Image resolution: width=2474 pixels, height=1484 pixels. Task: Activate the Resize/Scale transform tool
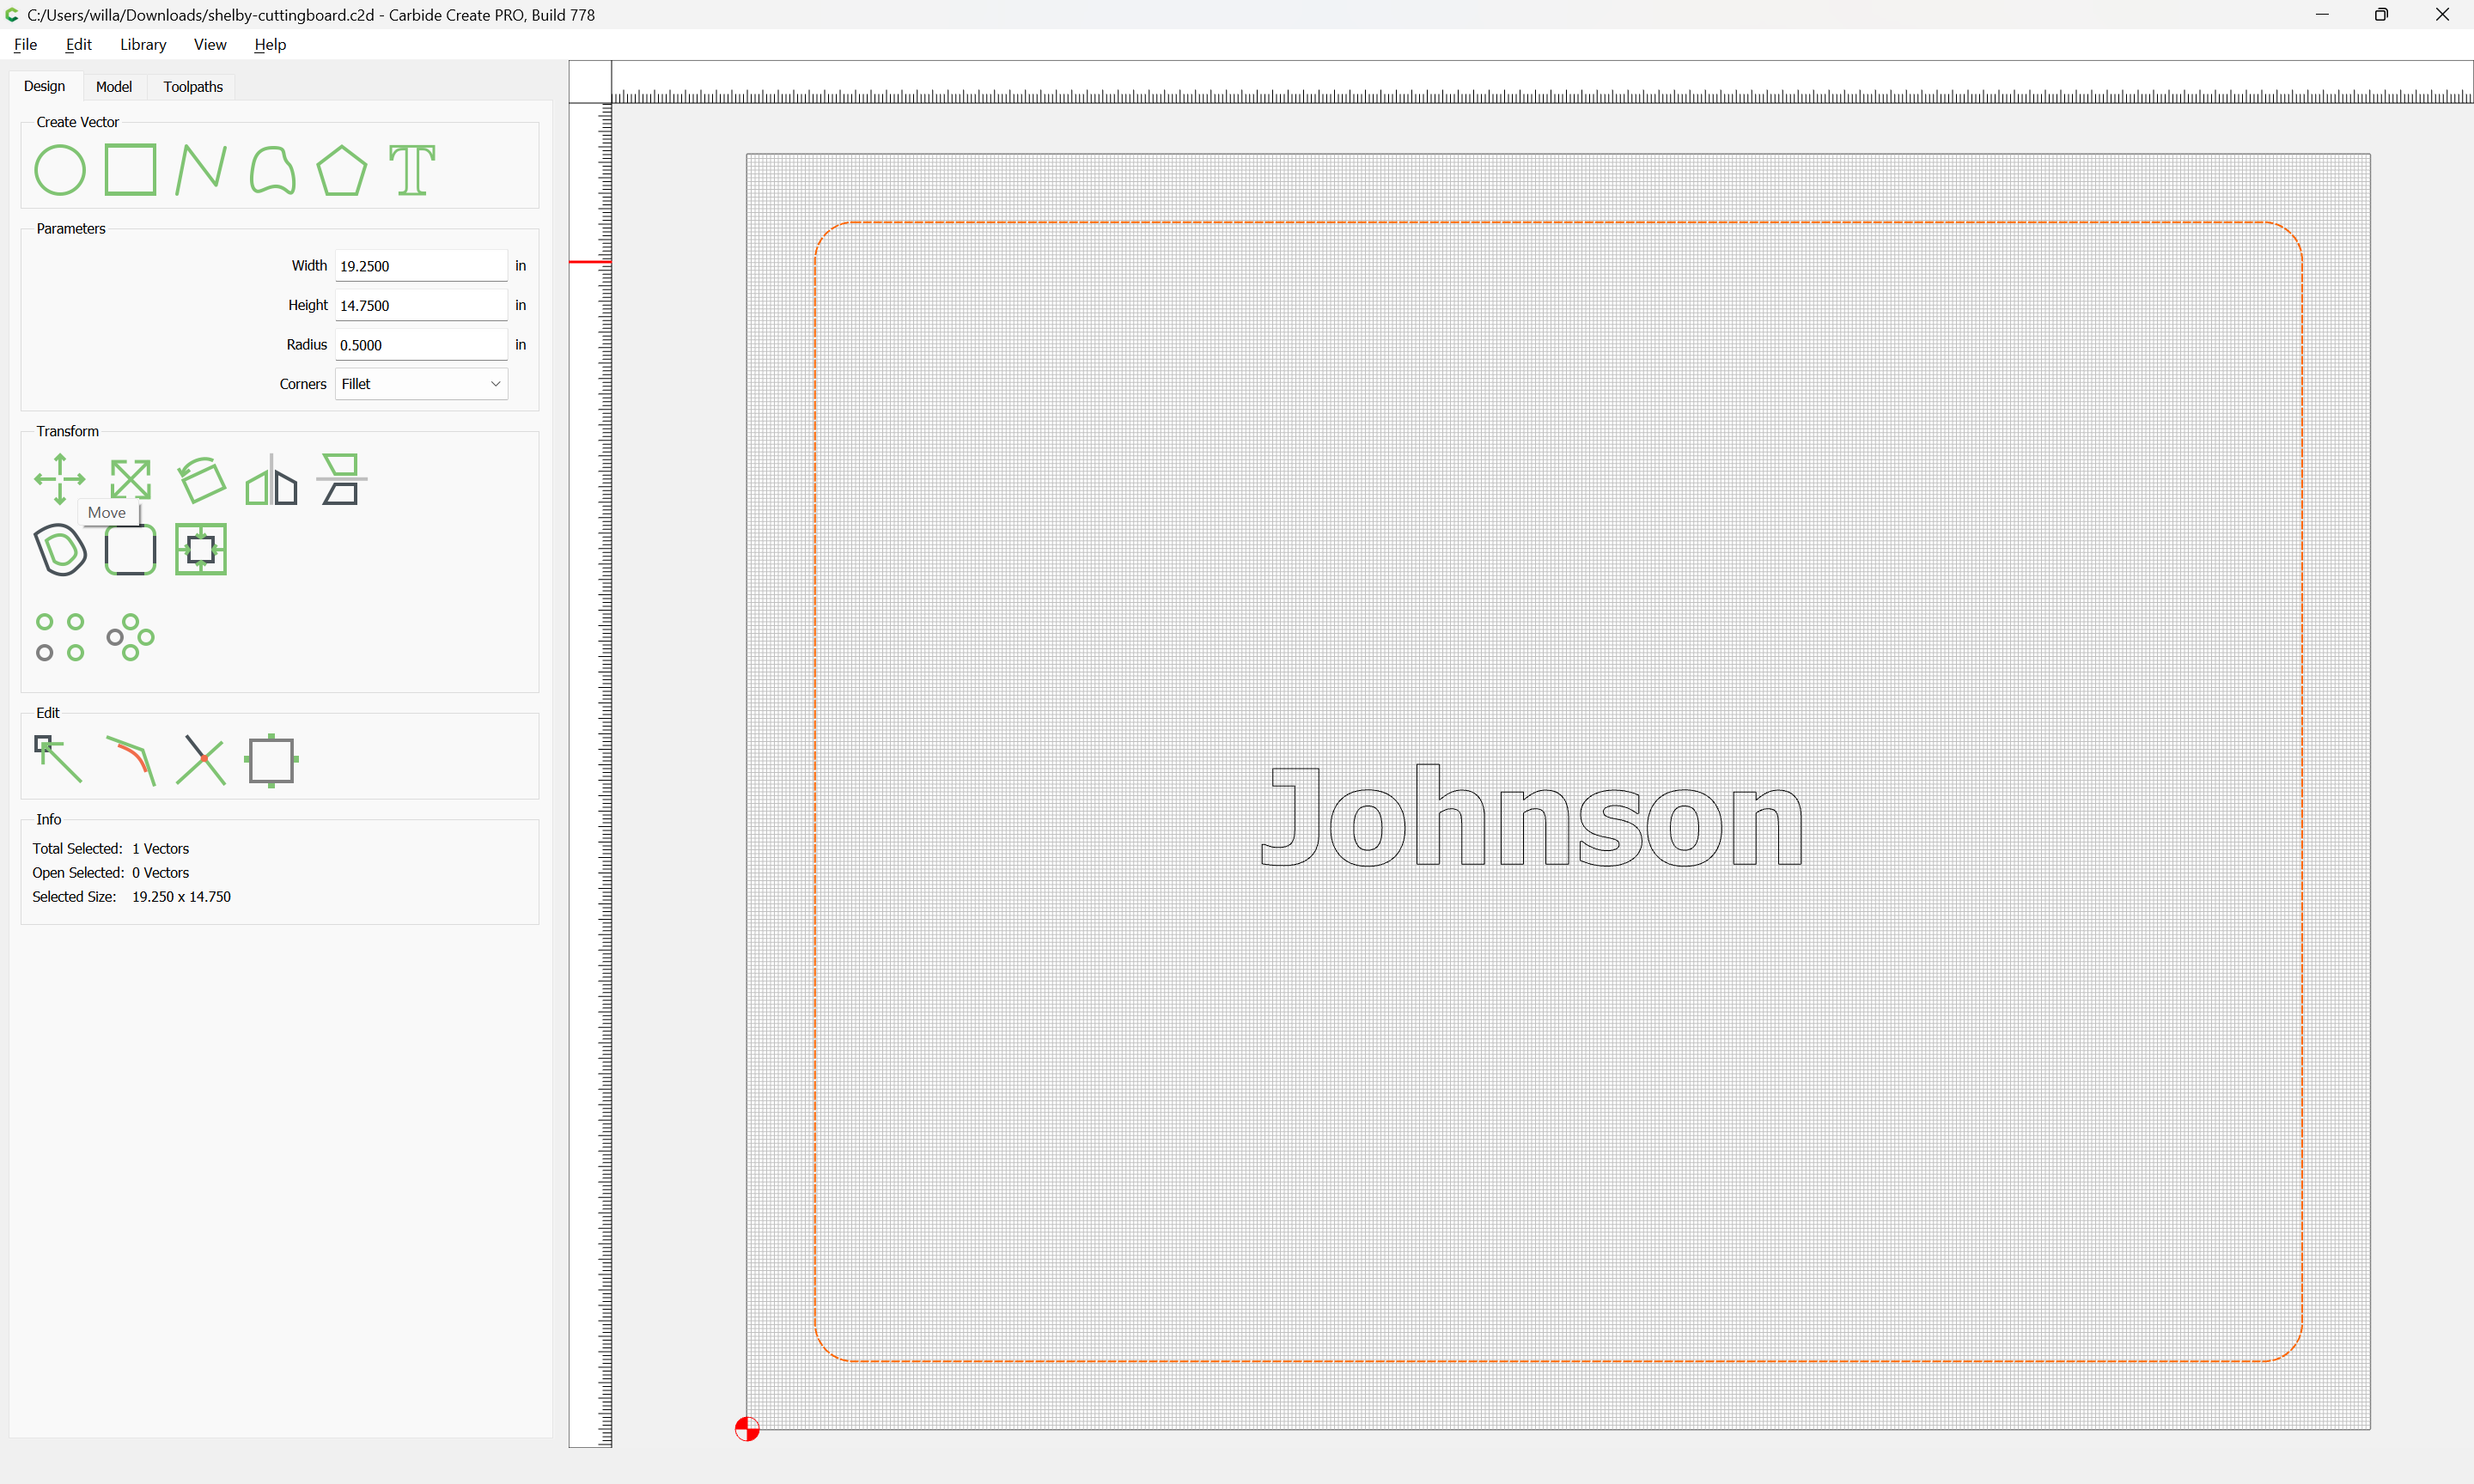pyautogui.click(x=131, y=479)
